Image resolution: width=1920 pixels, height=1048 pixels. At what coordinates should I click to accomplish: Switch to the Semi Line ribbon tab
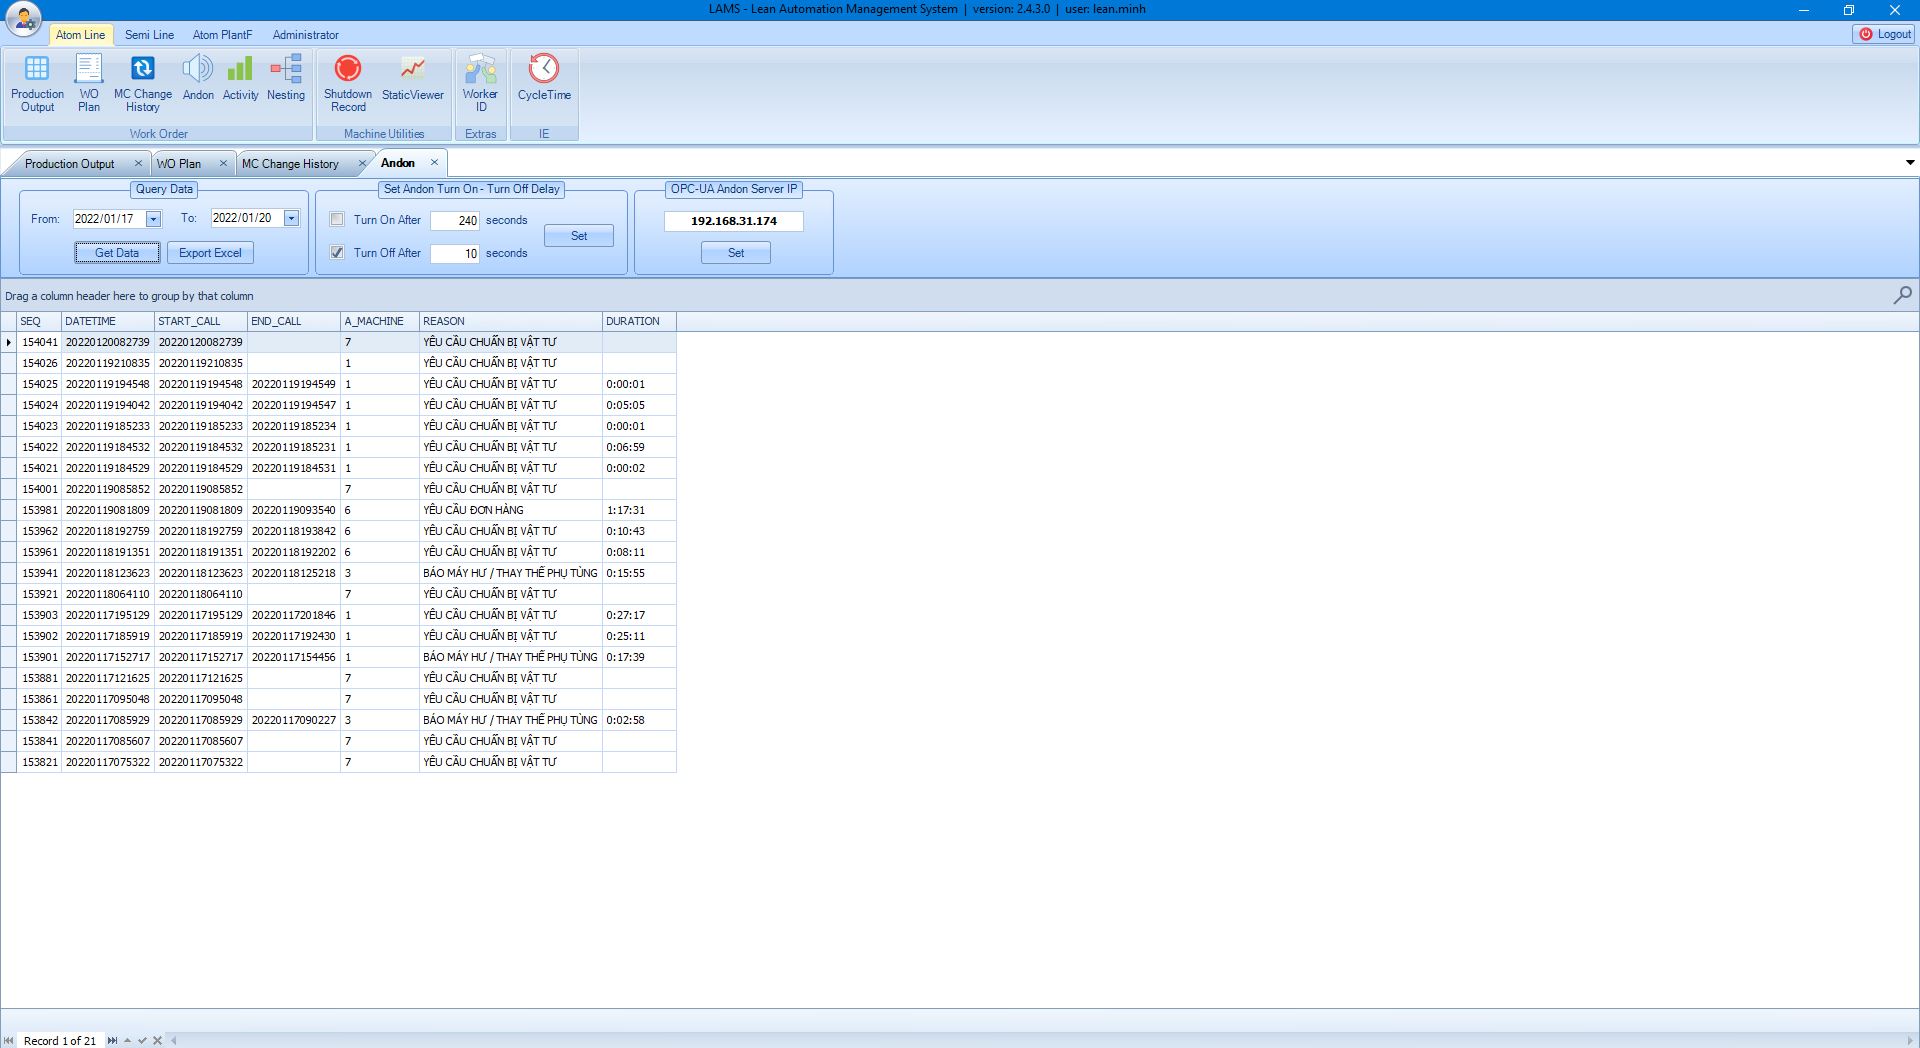click(x=149, y=35)
